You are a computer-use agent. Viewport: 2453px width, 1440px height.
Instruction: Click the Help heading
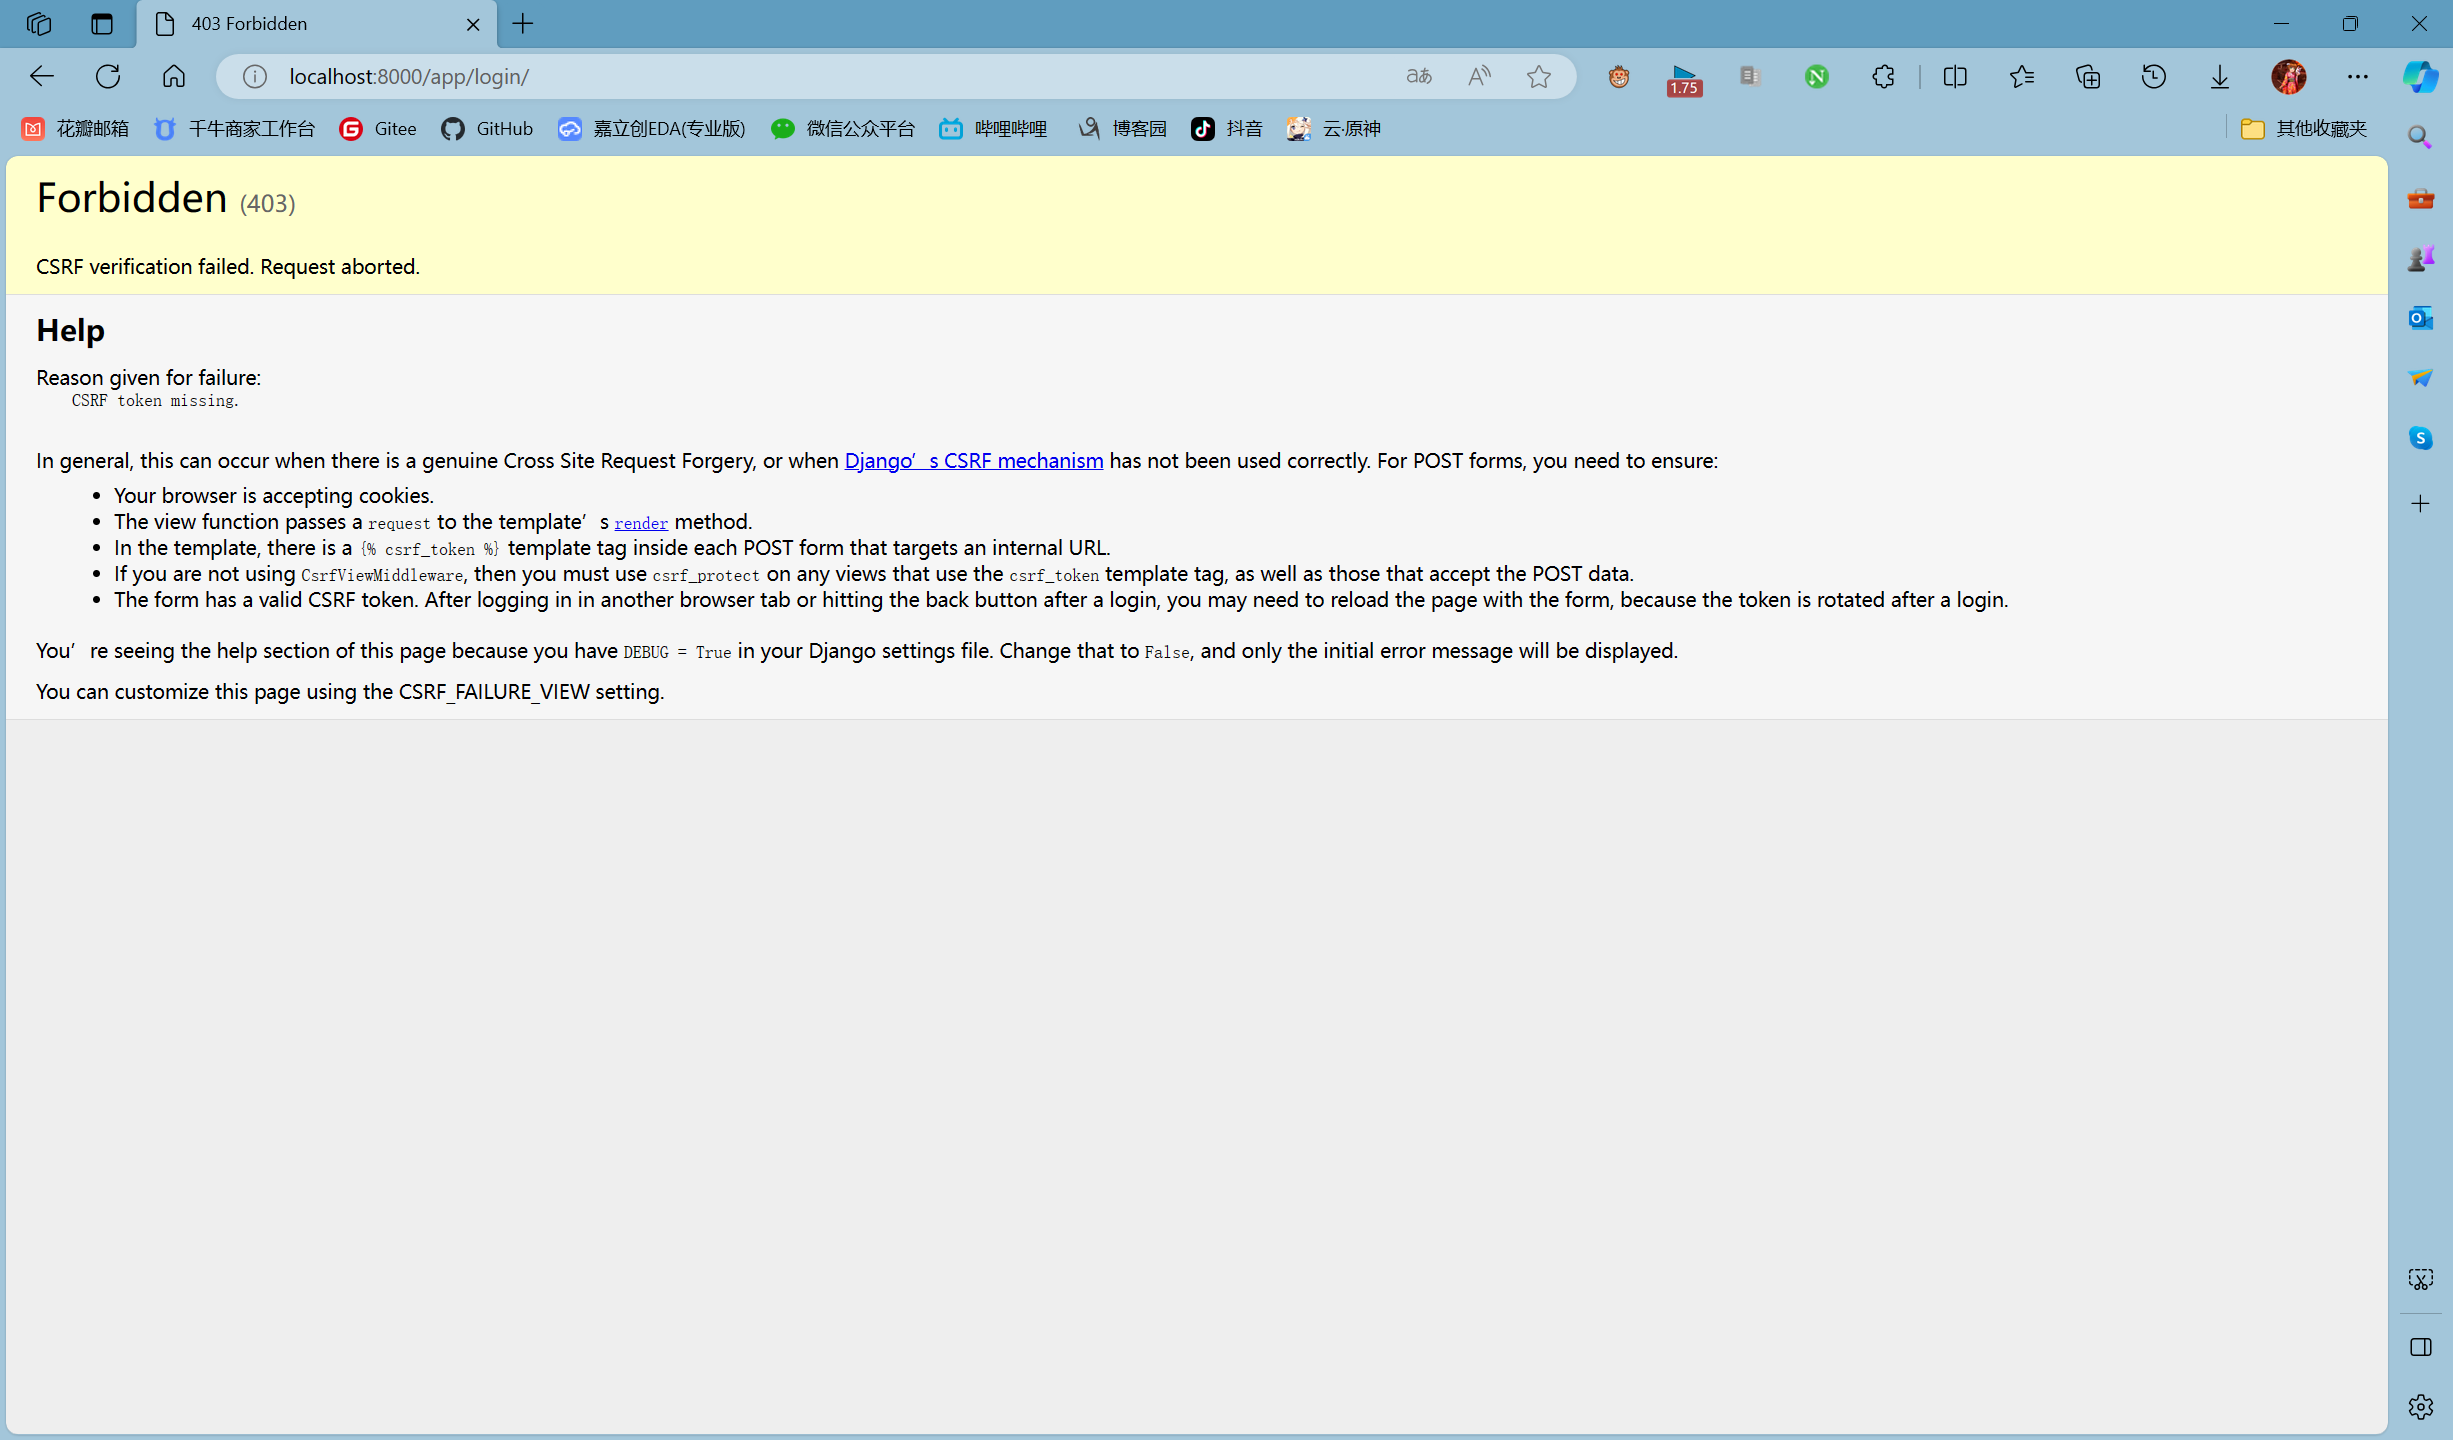(70, 330)
